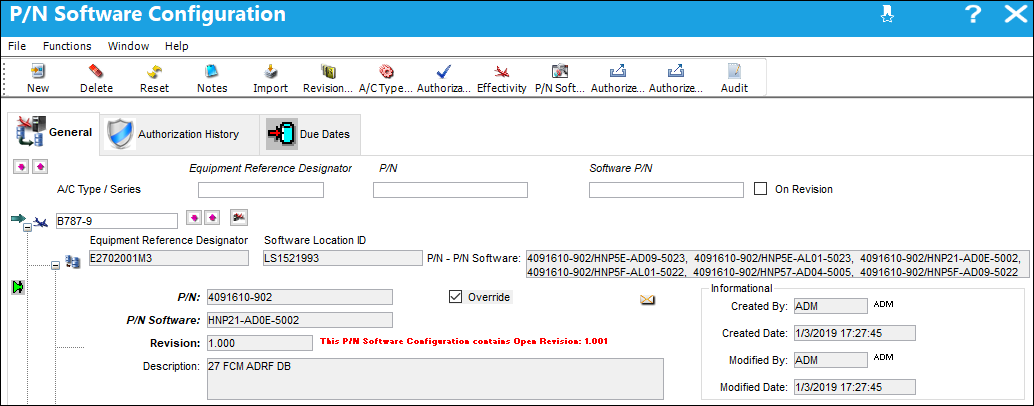Screen dimensions: 1034x406
Task: Click the Modified Date field
Action: tap(853, 386)
